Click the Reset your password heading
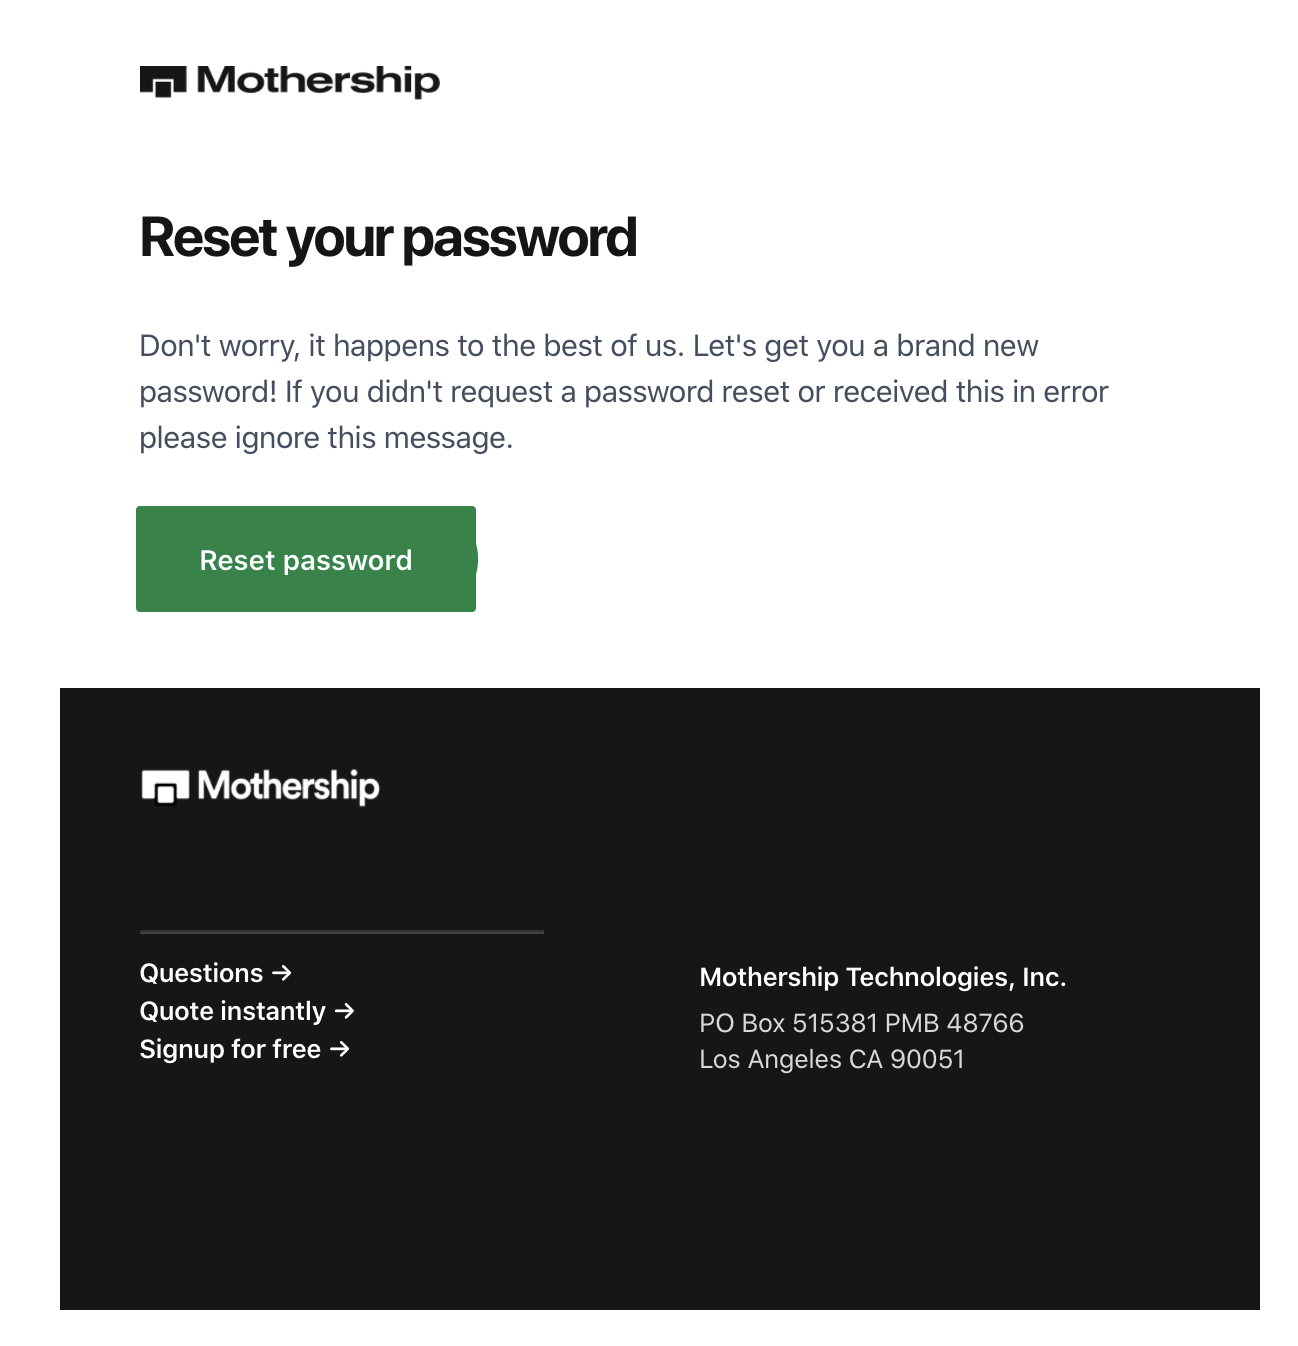Screen dimensions: 1298x1346 click(388, 238)
